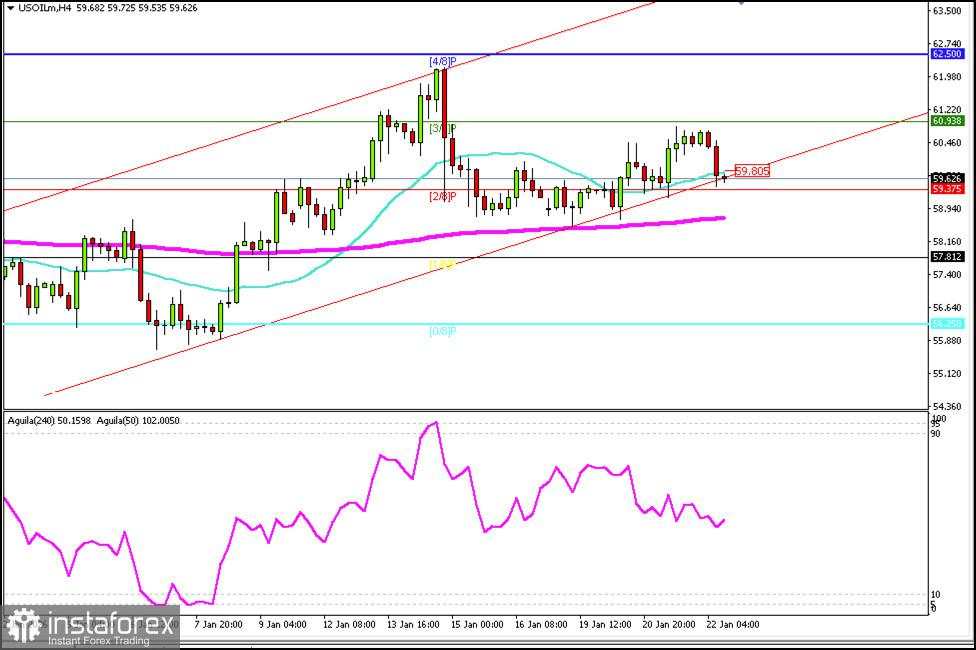Click the InstaForex logo icon
This screenshot has width=976, height=650.
coord(26,625)
